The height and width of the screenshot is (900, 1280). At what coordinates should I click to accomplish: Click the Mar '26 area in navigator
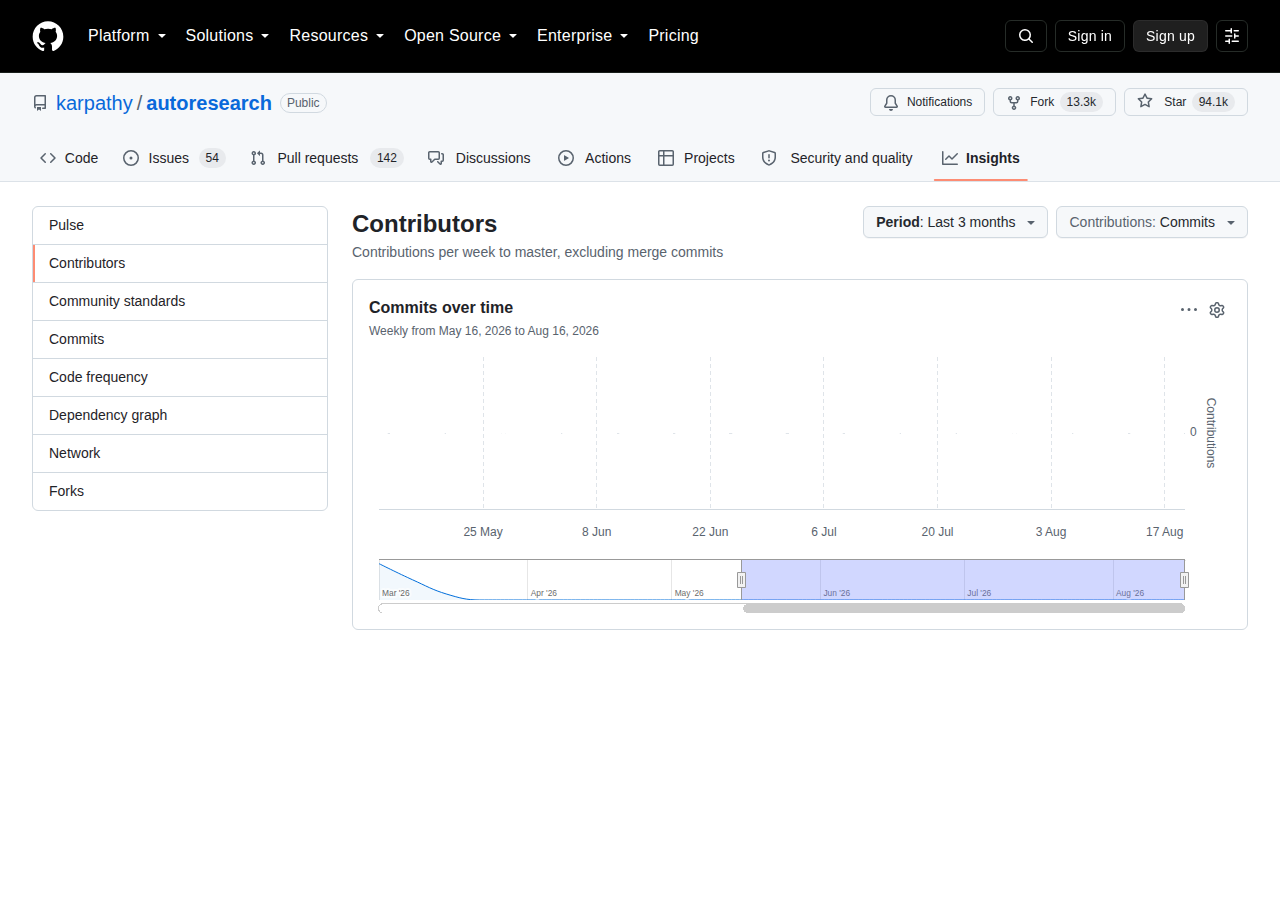coord(453,580)
